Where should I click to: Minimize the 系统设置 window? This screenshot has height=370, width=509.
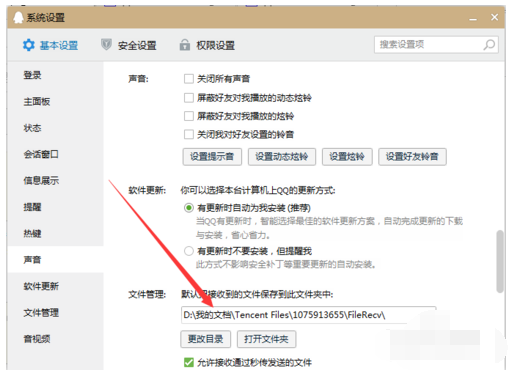[473, 19]
